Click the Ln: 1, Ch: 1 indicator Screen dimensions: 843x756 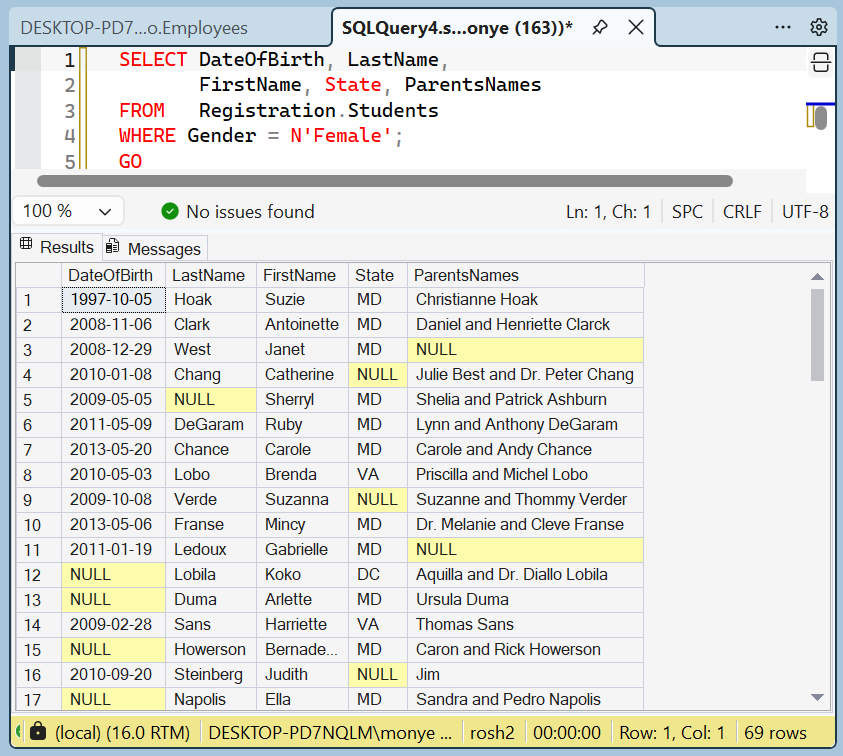coord(608,212)
